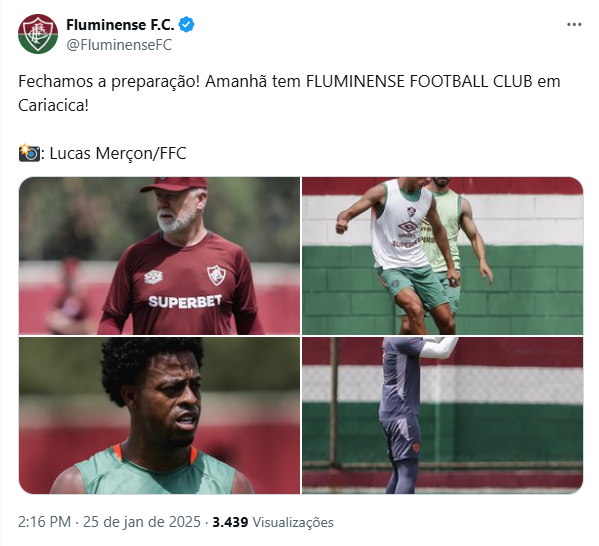Click the maroon cap in the first photo
Screen dimensions: 599x546
(x=174, y=184)
